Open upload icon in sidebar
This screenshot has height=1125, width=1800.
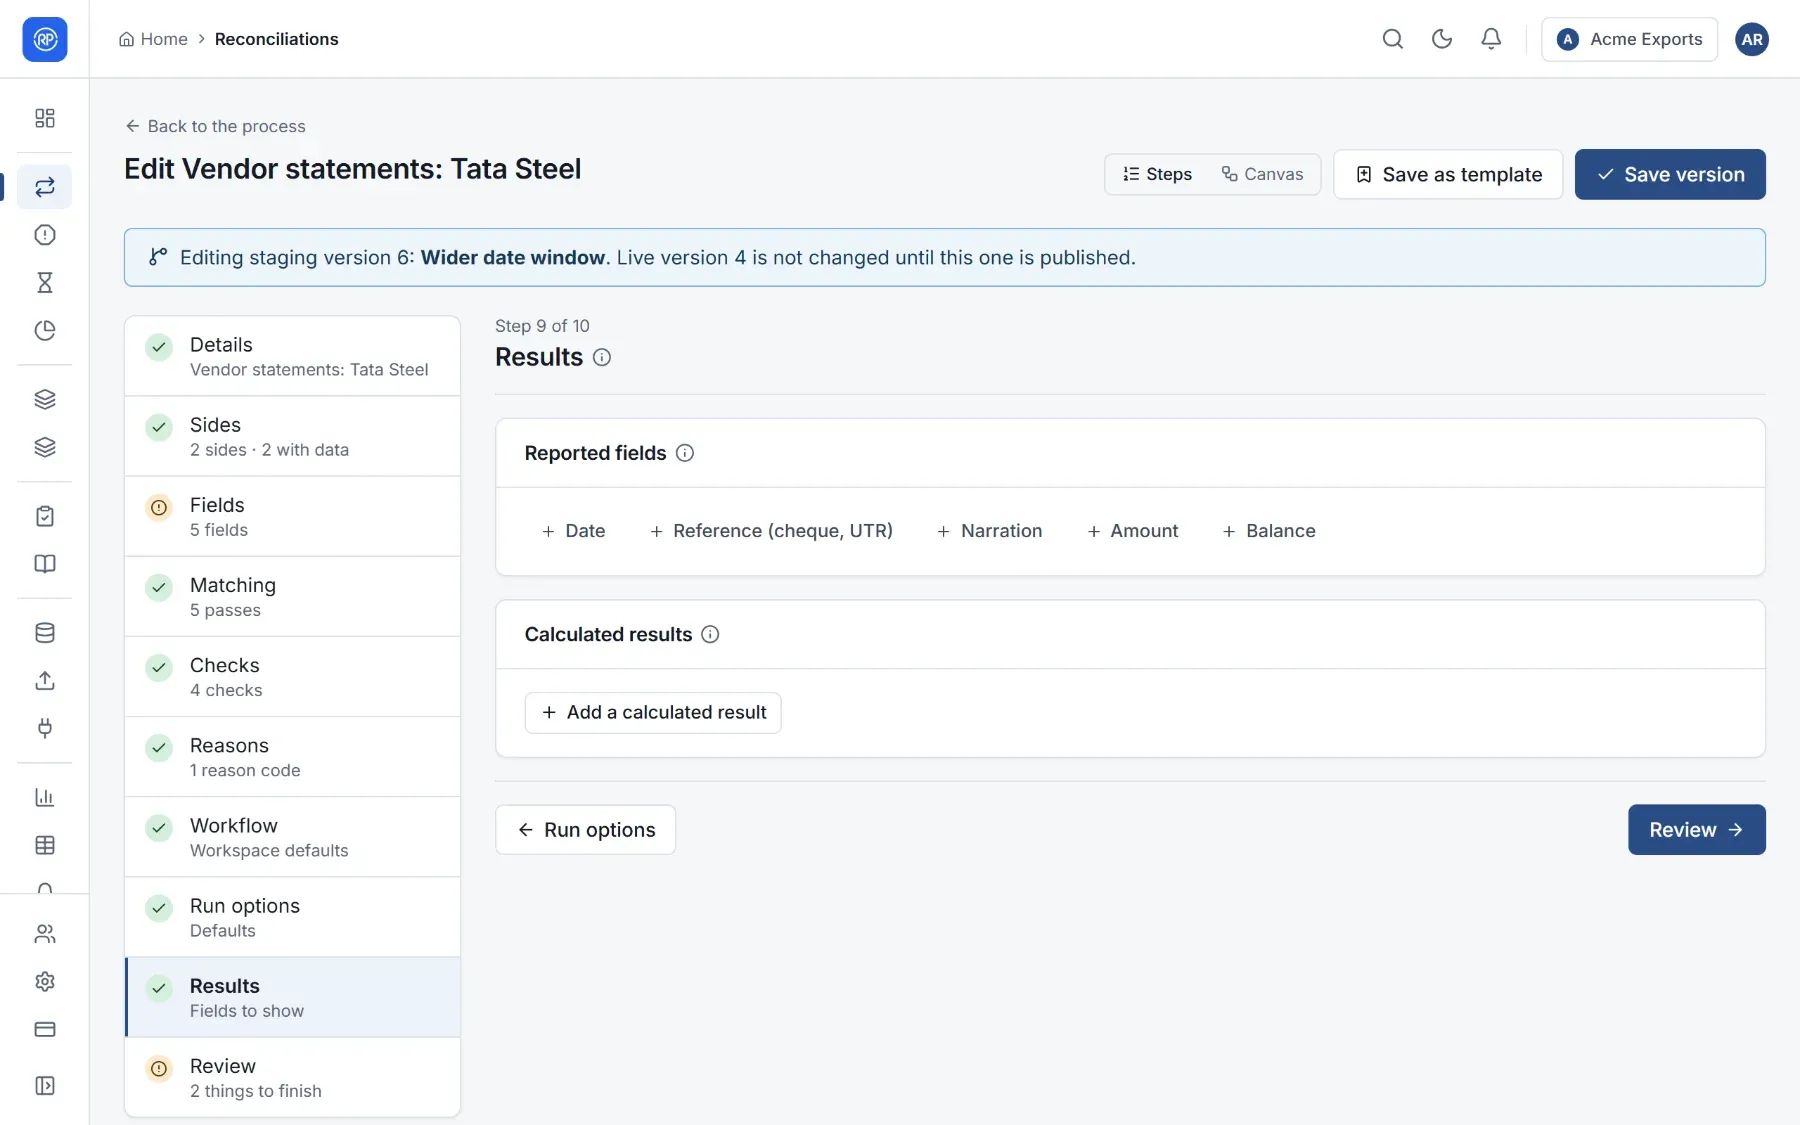point(45,681)
